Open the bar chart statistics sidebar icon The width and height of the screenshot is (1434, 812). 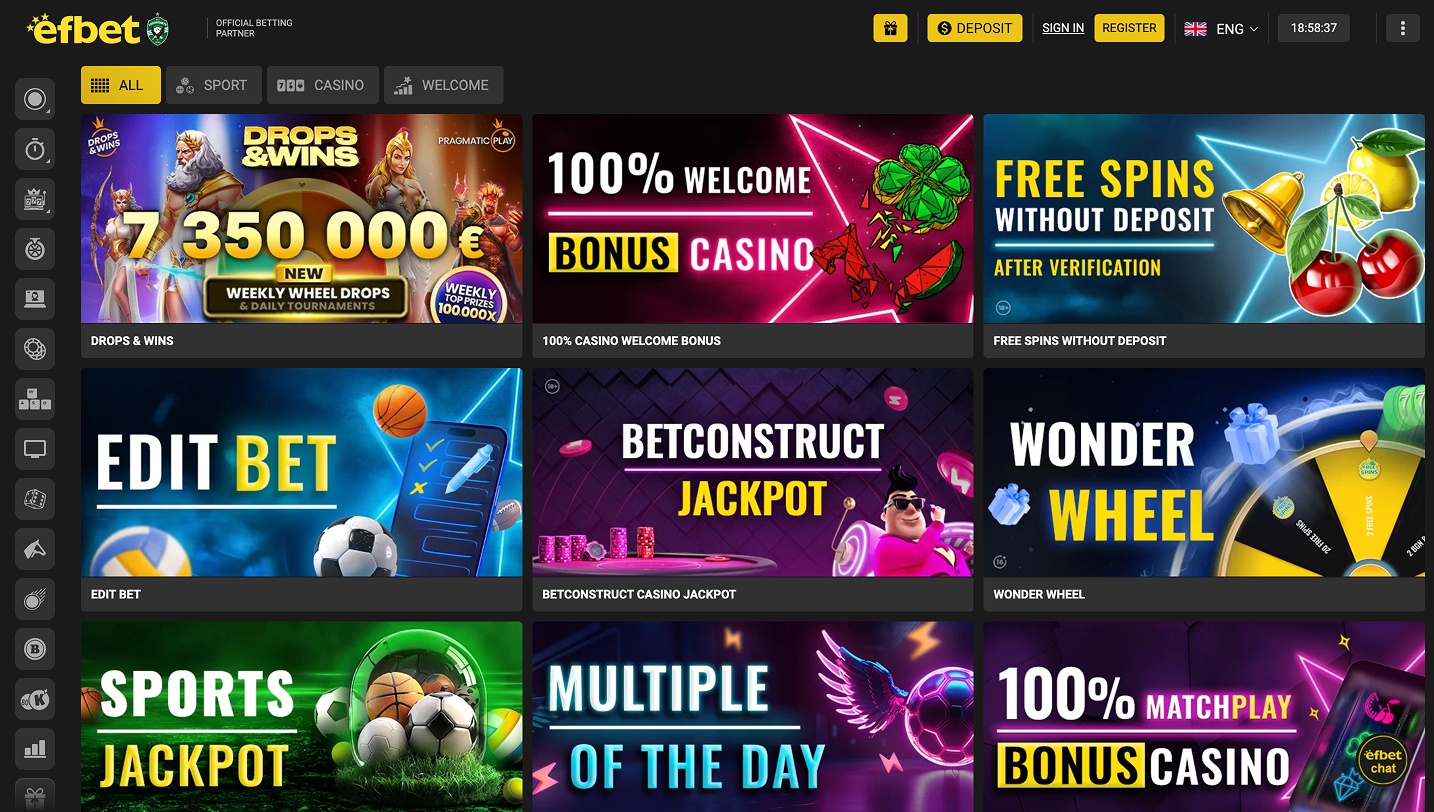pyautogui.click(x=35, y=749)
